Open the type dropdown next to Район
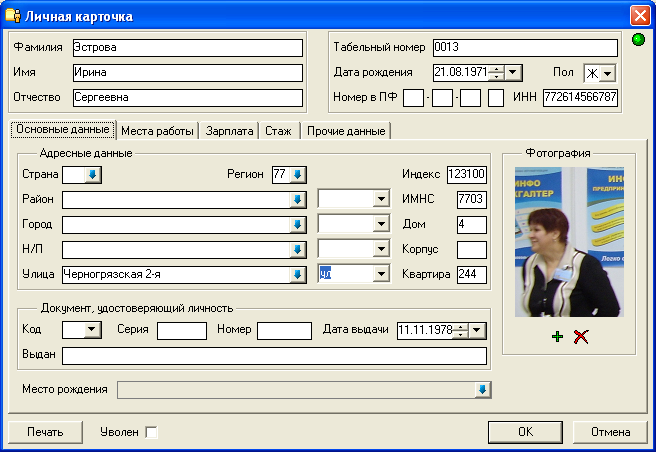 pyautogui.click(x=381, y=199)
